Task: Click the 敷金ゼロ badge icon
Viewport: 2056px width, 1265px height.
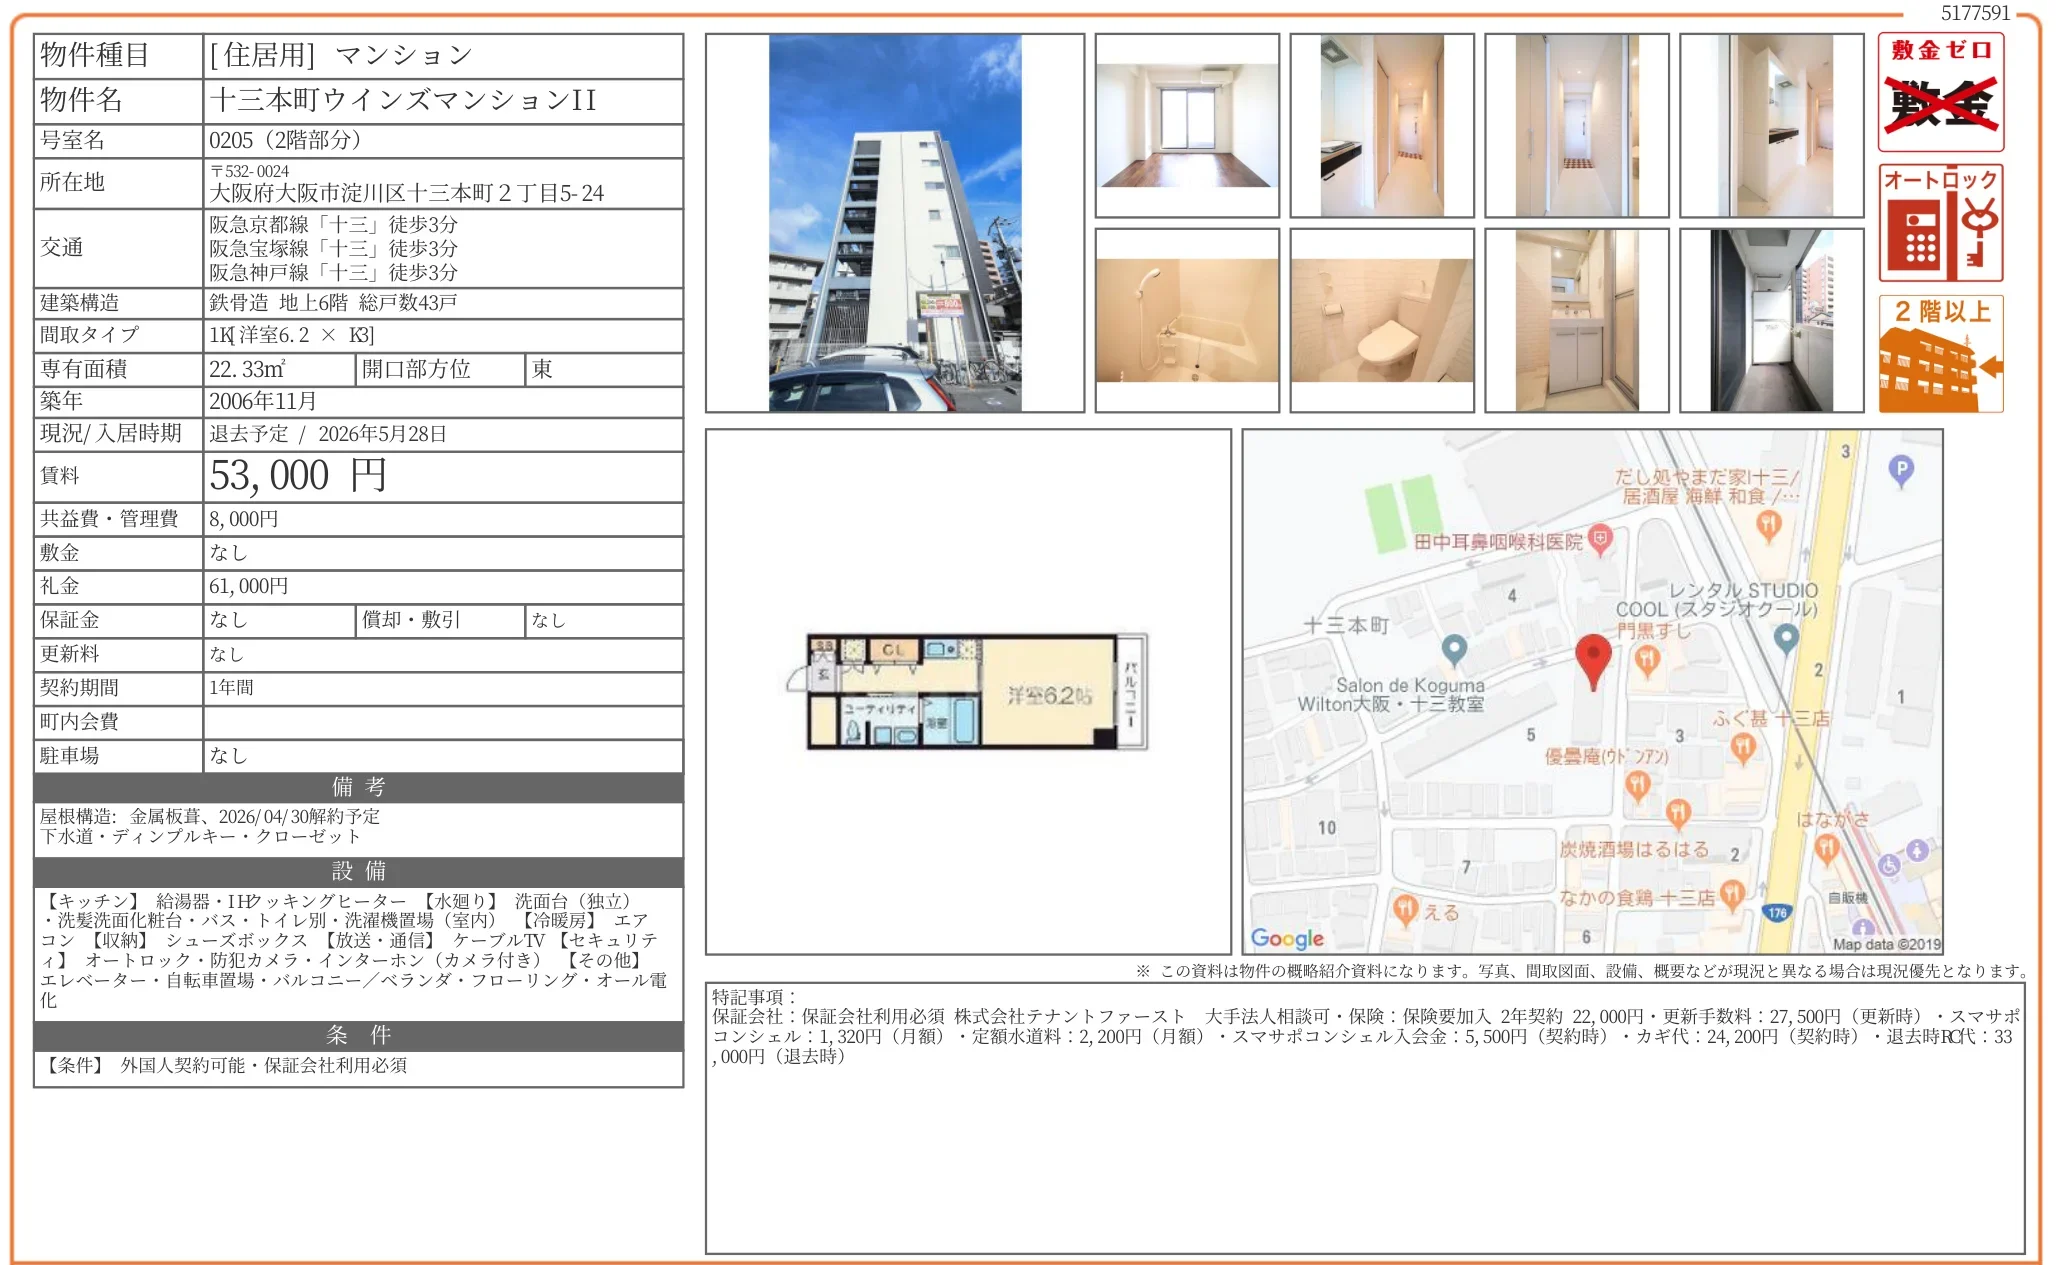Action: click(1939, 92)
